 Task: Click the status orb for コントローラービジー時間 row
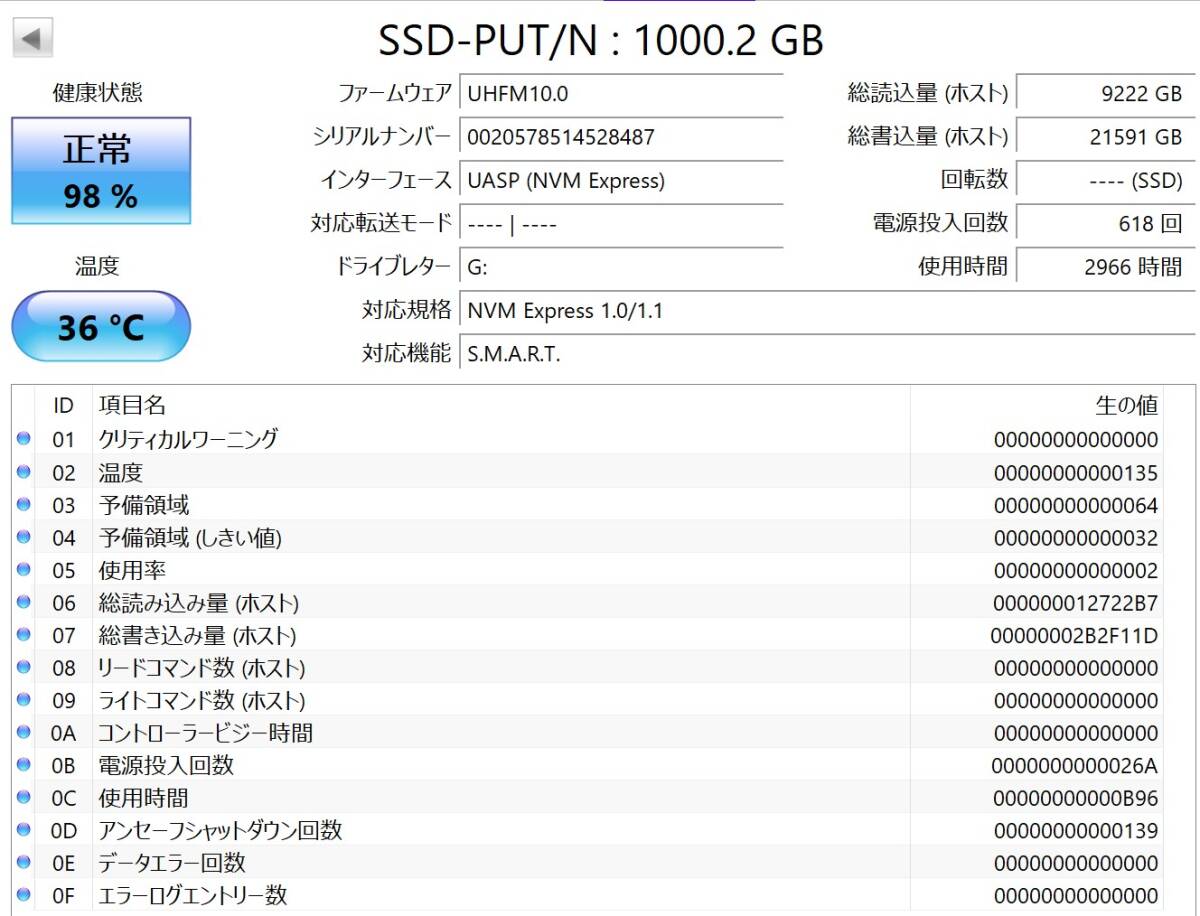tap(24, 733)
